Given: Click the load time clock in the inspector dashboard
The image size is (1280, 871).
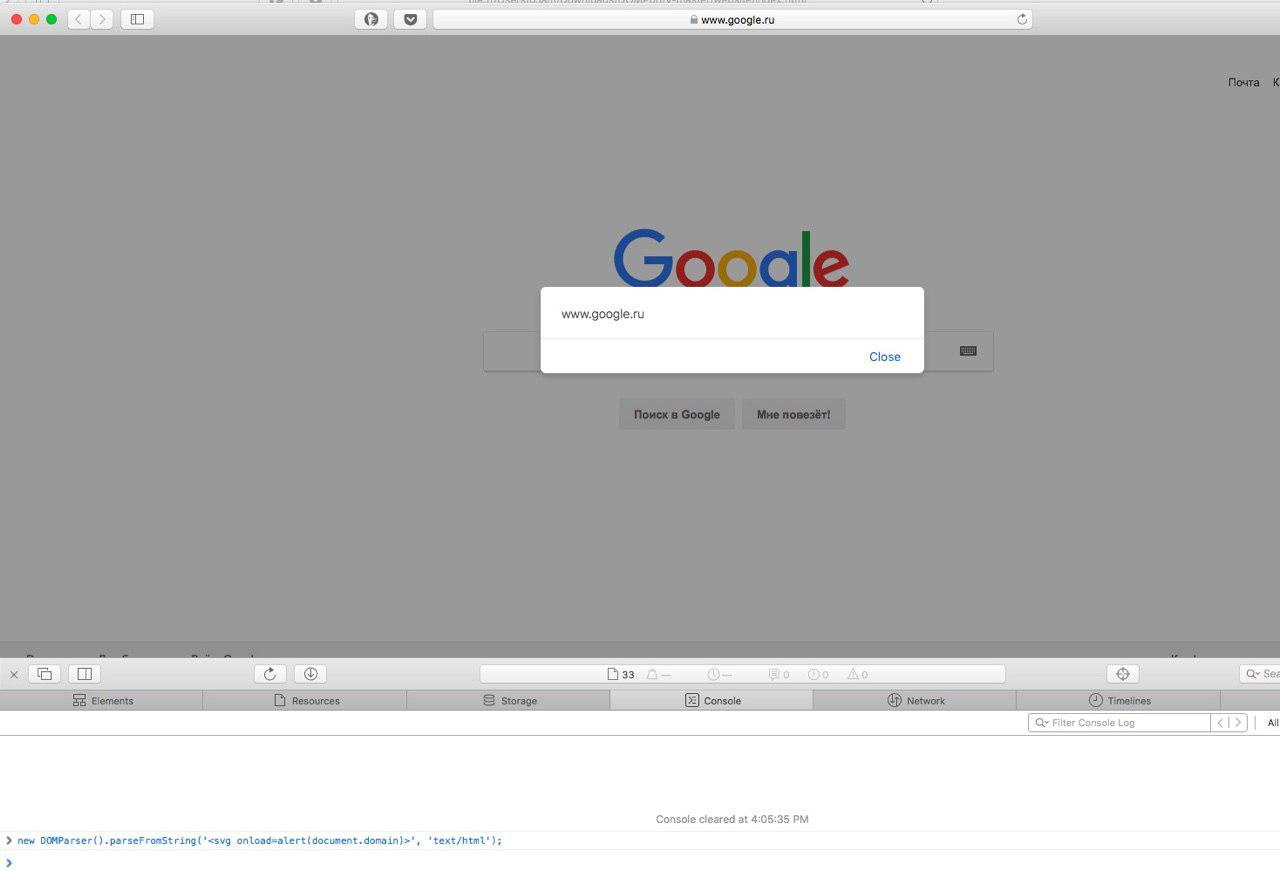Looking at the screenshot, I should [x=719, y=674].
